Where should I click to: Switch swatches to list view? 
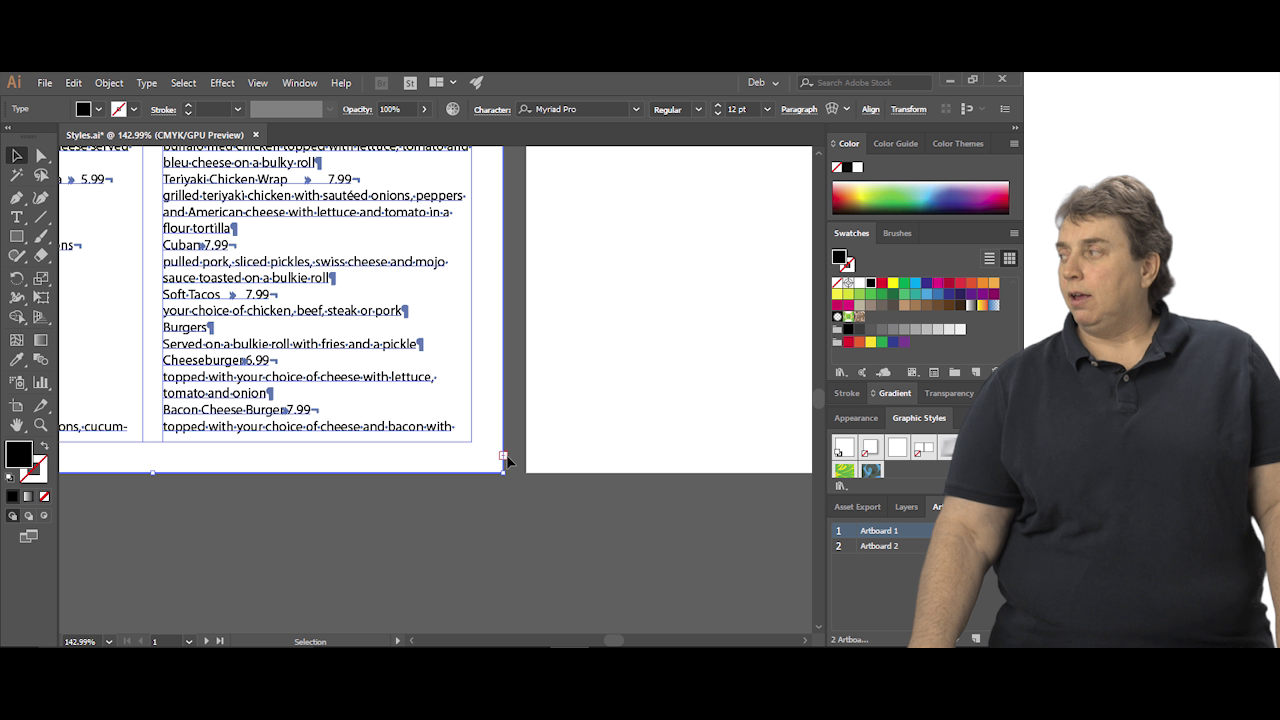pyautogui.click(x=990, y=258)
